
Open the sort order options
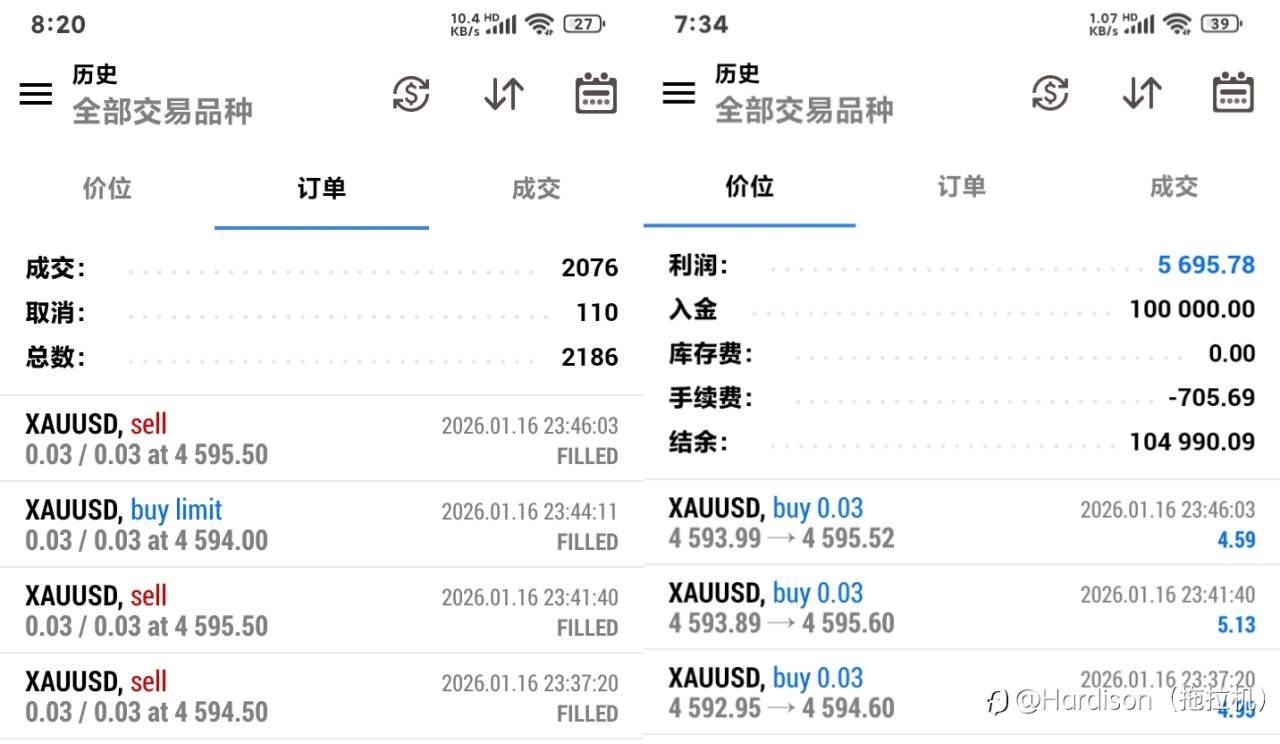[503, 93]
